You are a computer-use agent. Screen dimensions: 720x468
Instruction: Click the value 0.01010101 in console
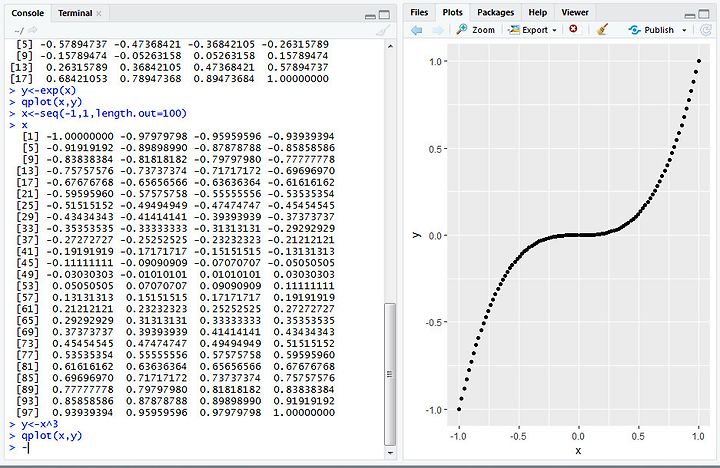[230, 274]
